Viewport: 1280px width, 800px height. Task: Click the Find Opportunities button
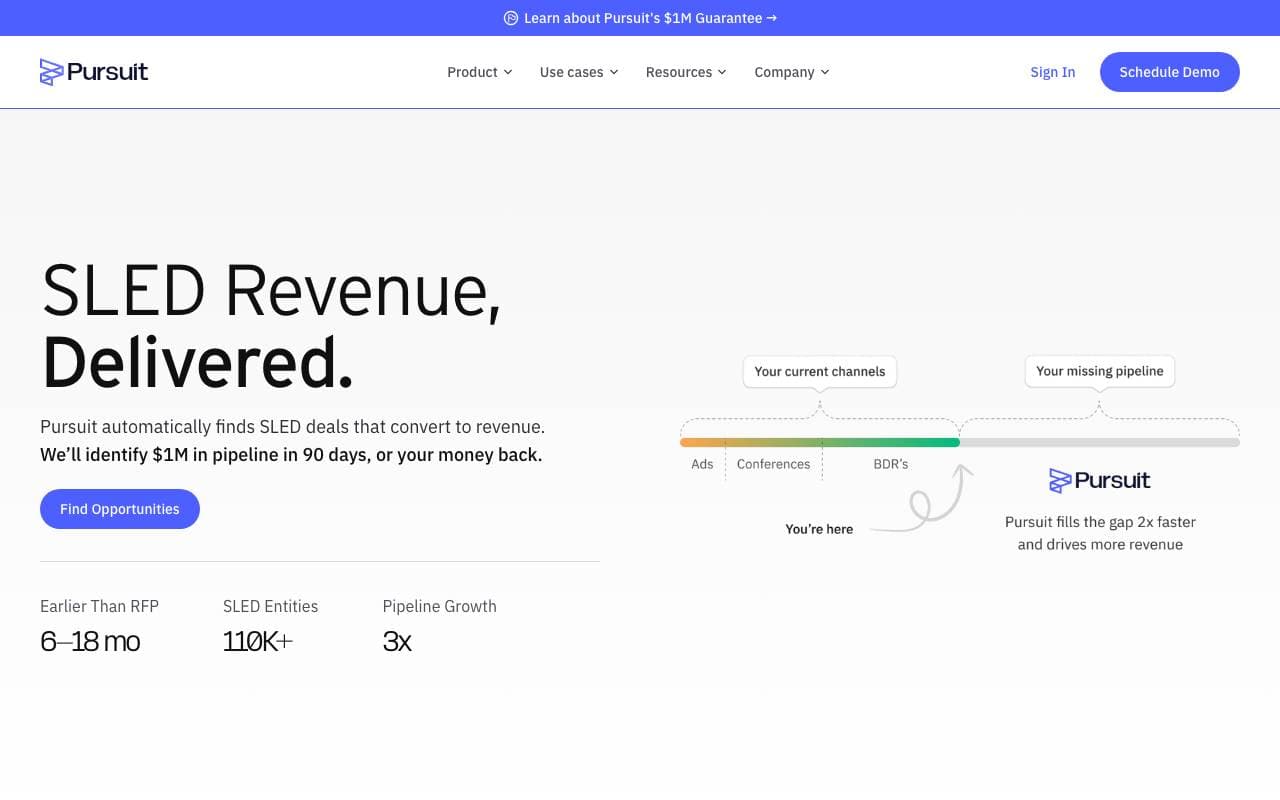[120, 509]
